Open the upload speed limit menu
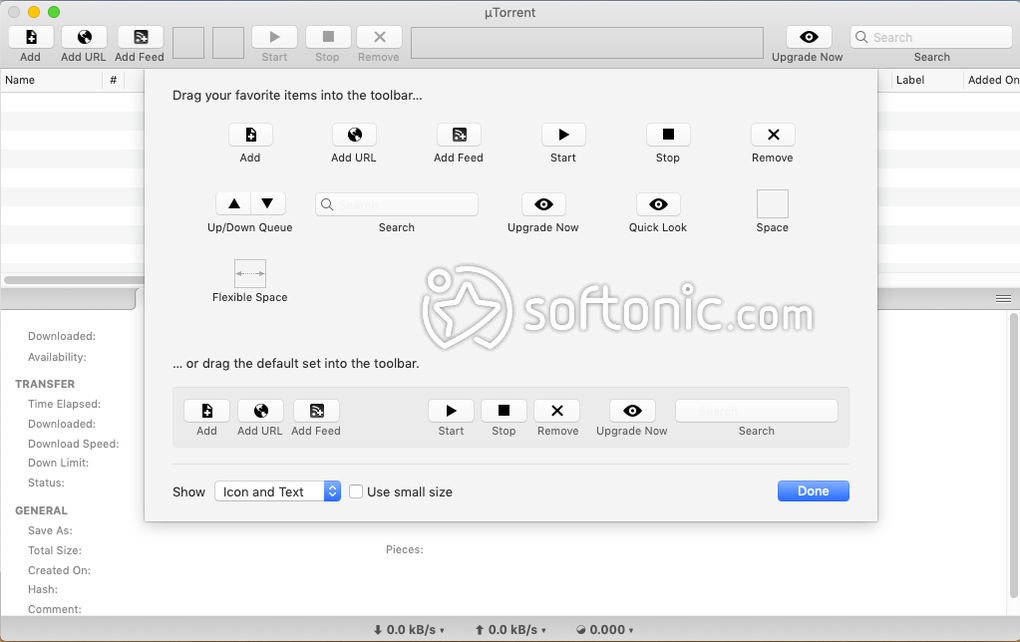 (x=511, y=630)
